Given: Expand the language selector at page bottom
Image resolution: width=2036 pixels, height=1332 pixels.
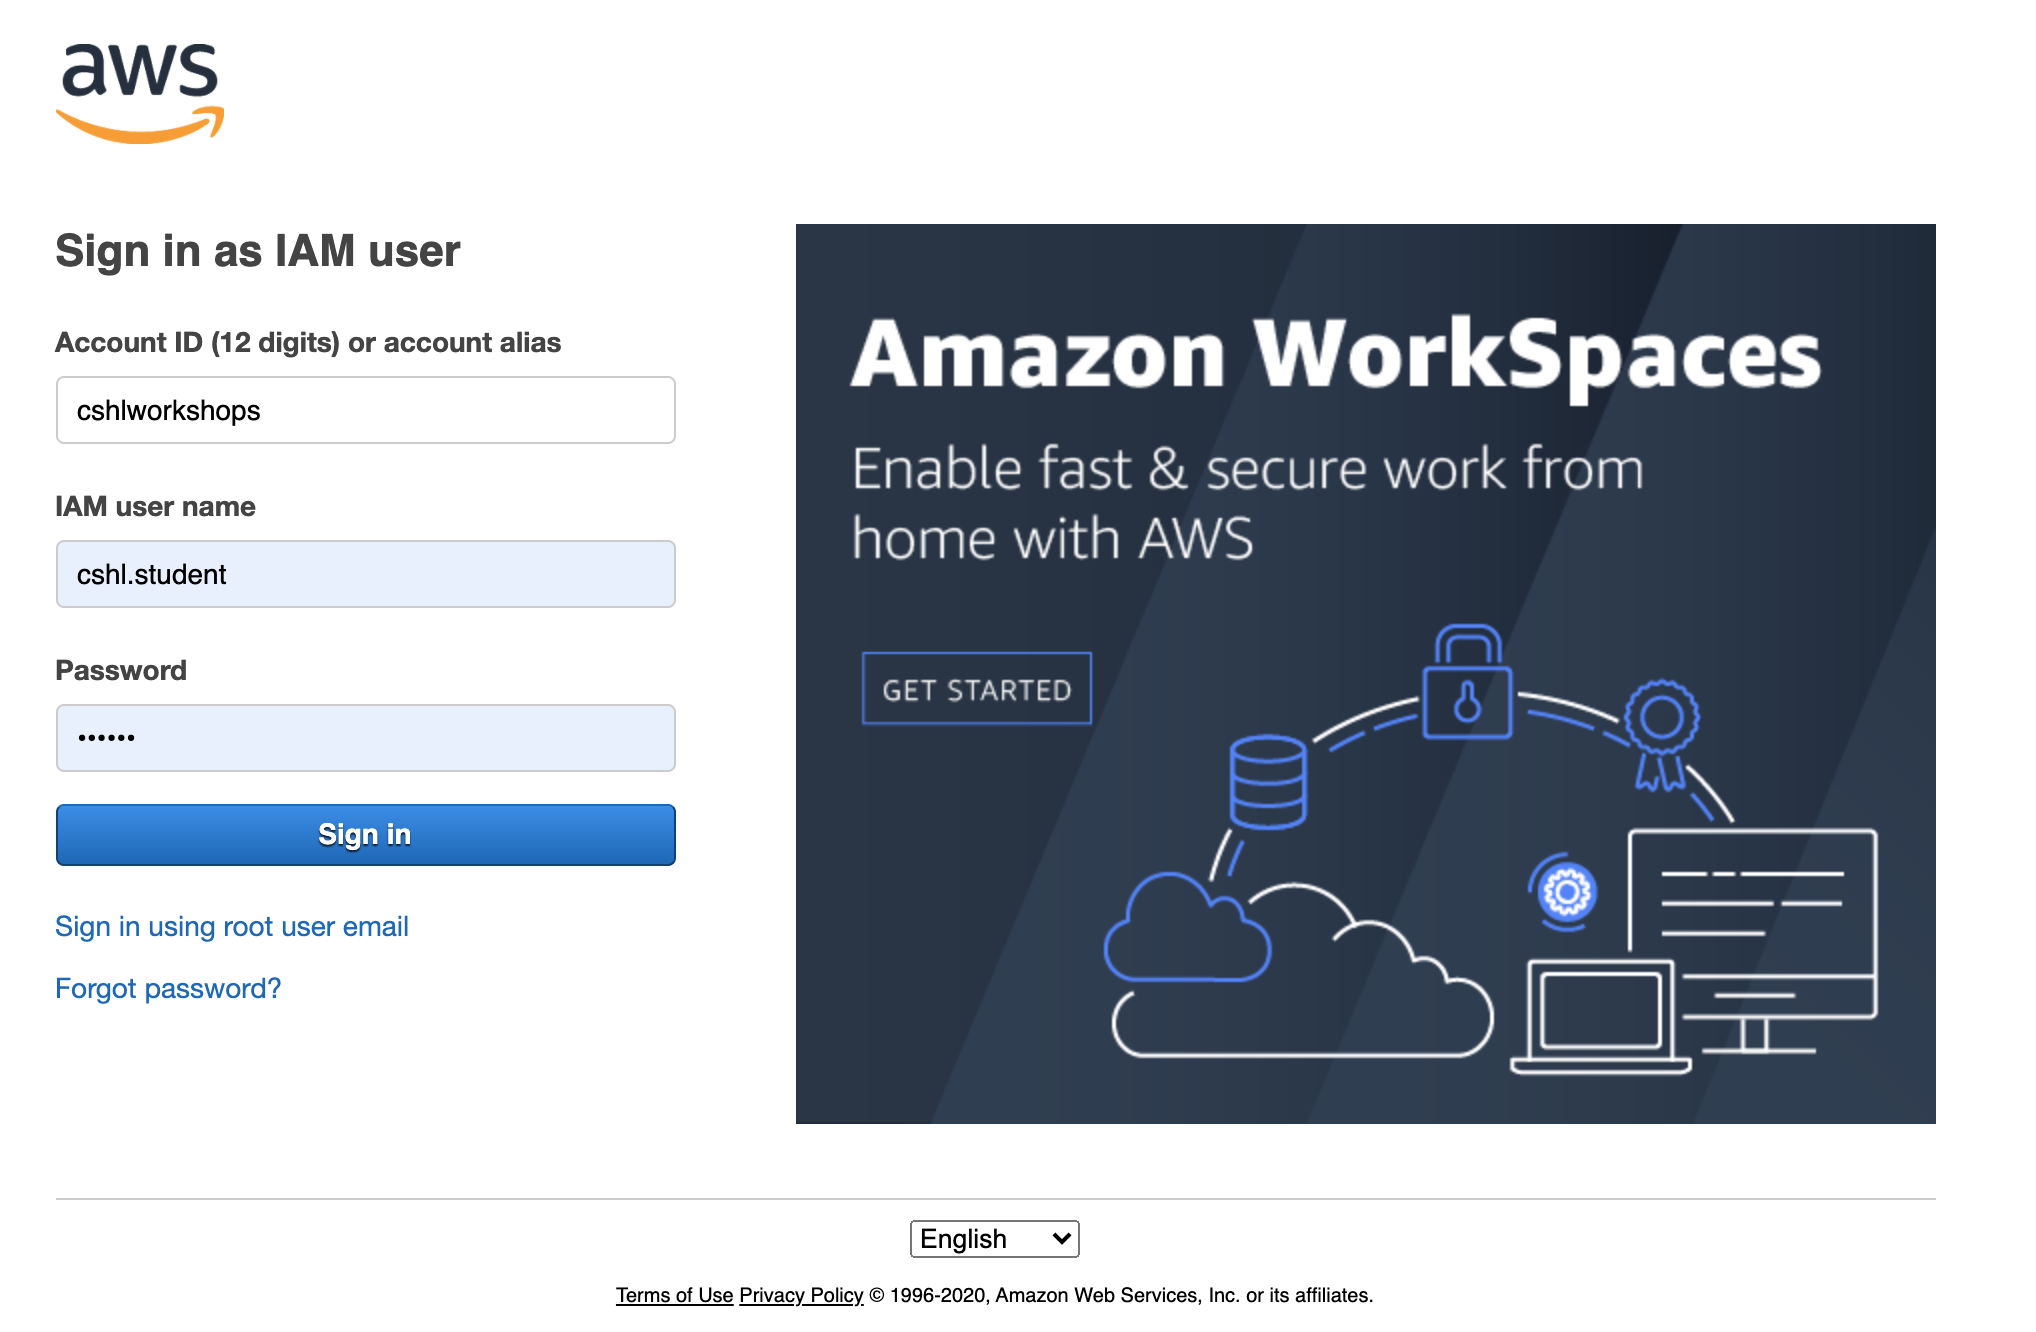Looking at the screenshot, I should tap(993, 1238).
